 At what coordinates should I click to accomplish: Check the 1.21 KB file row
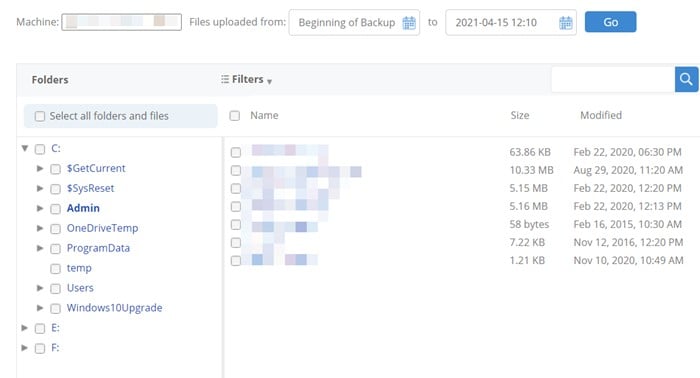236,261
